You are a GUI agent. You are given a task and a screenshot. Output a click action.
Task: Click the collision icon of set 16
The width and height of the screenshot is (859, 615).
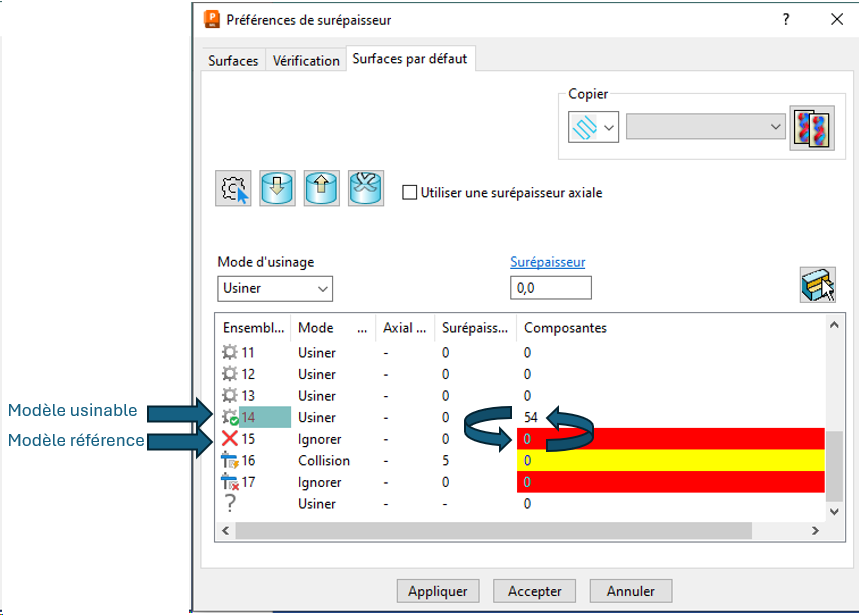[231, 461]
